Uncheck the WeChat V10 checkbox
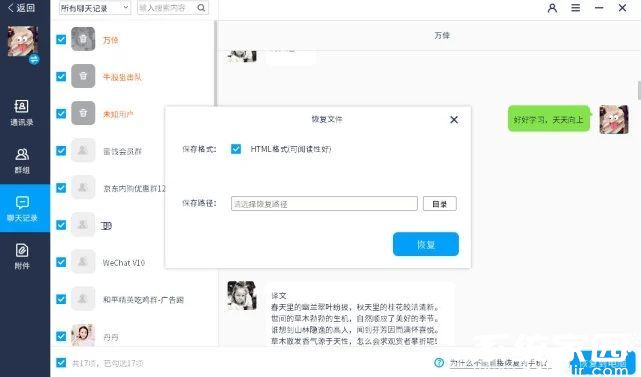641x377 pixels. [61, 262]
